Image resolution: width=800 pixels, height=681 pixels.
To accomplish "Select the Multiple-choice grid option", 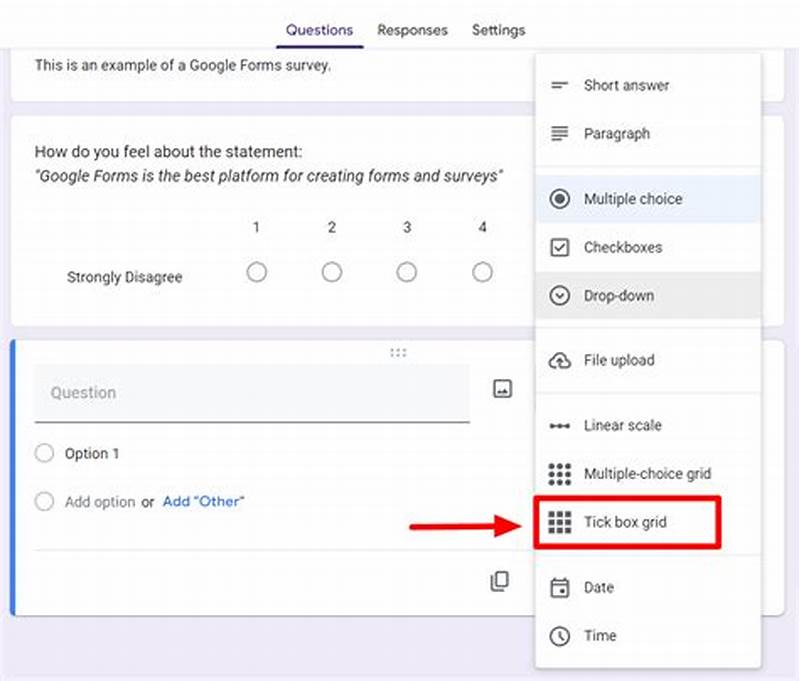I will 560,473.
